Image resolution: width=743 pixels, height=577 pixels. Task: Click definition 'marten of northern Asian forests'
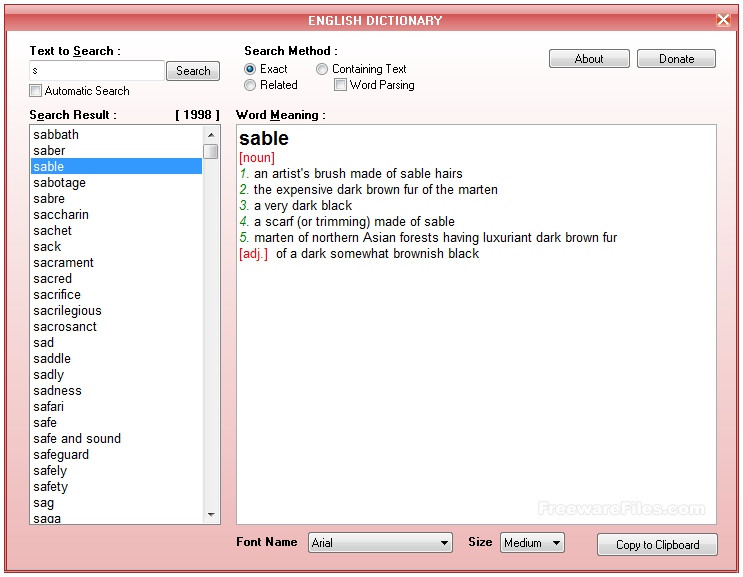pyautogui.click(x=435, y=237)
